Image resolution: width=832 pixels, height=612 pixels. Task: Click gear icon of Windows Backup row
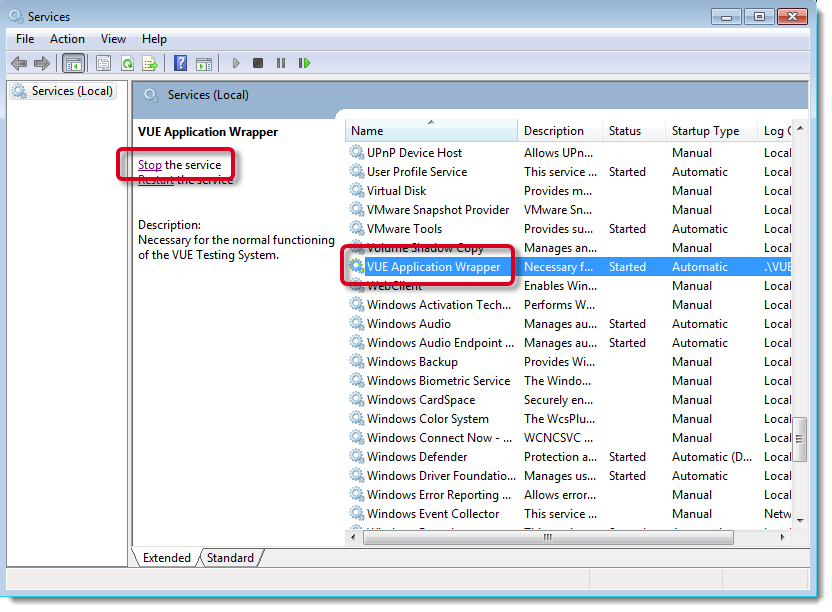point(357,361)
